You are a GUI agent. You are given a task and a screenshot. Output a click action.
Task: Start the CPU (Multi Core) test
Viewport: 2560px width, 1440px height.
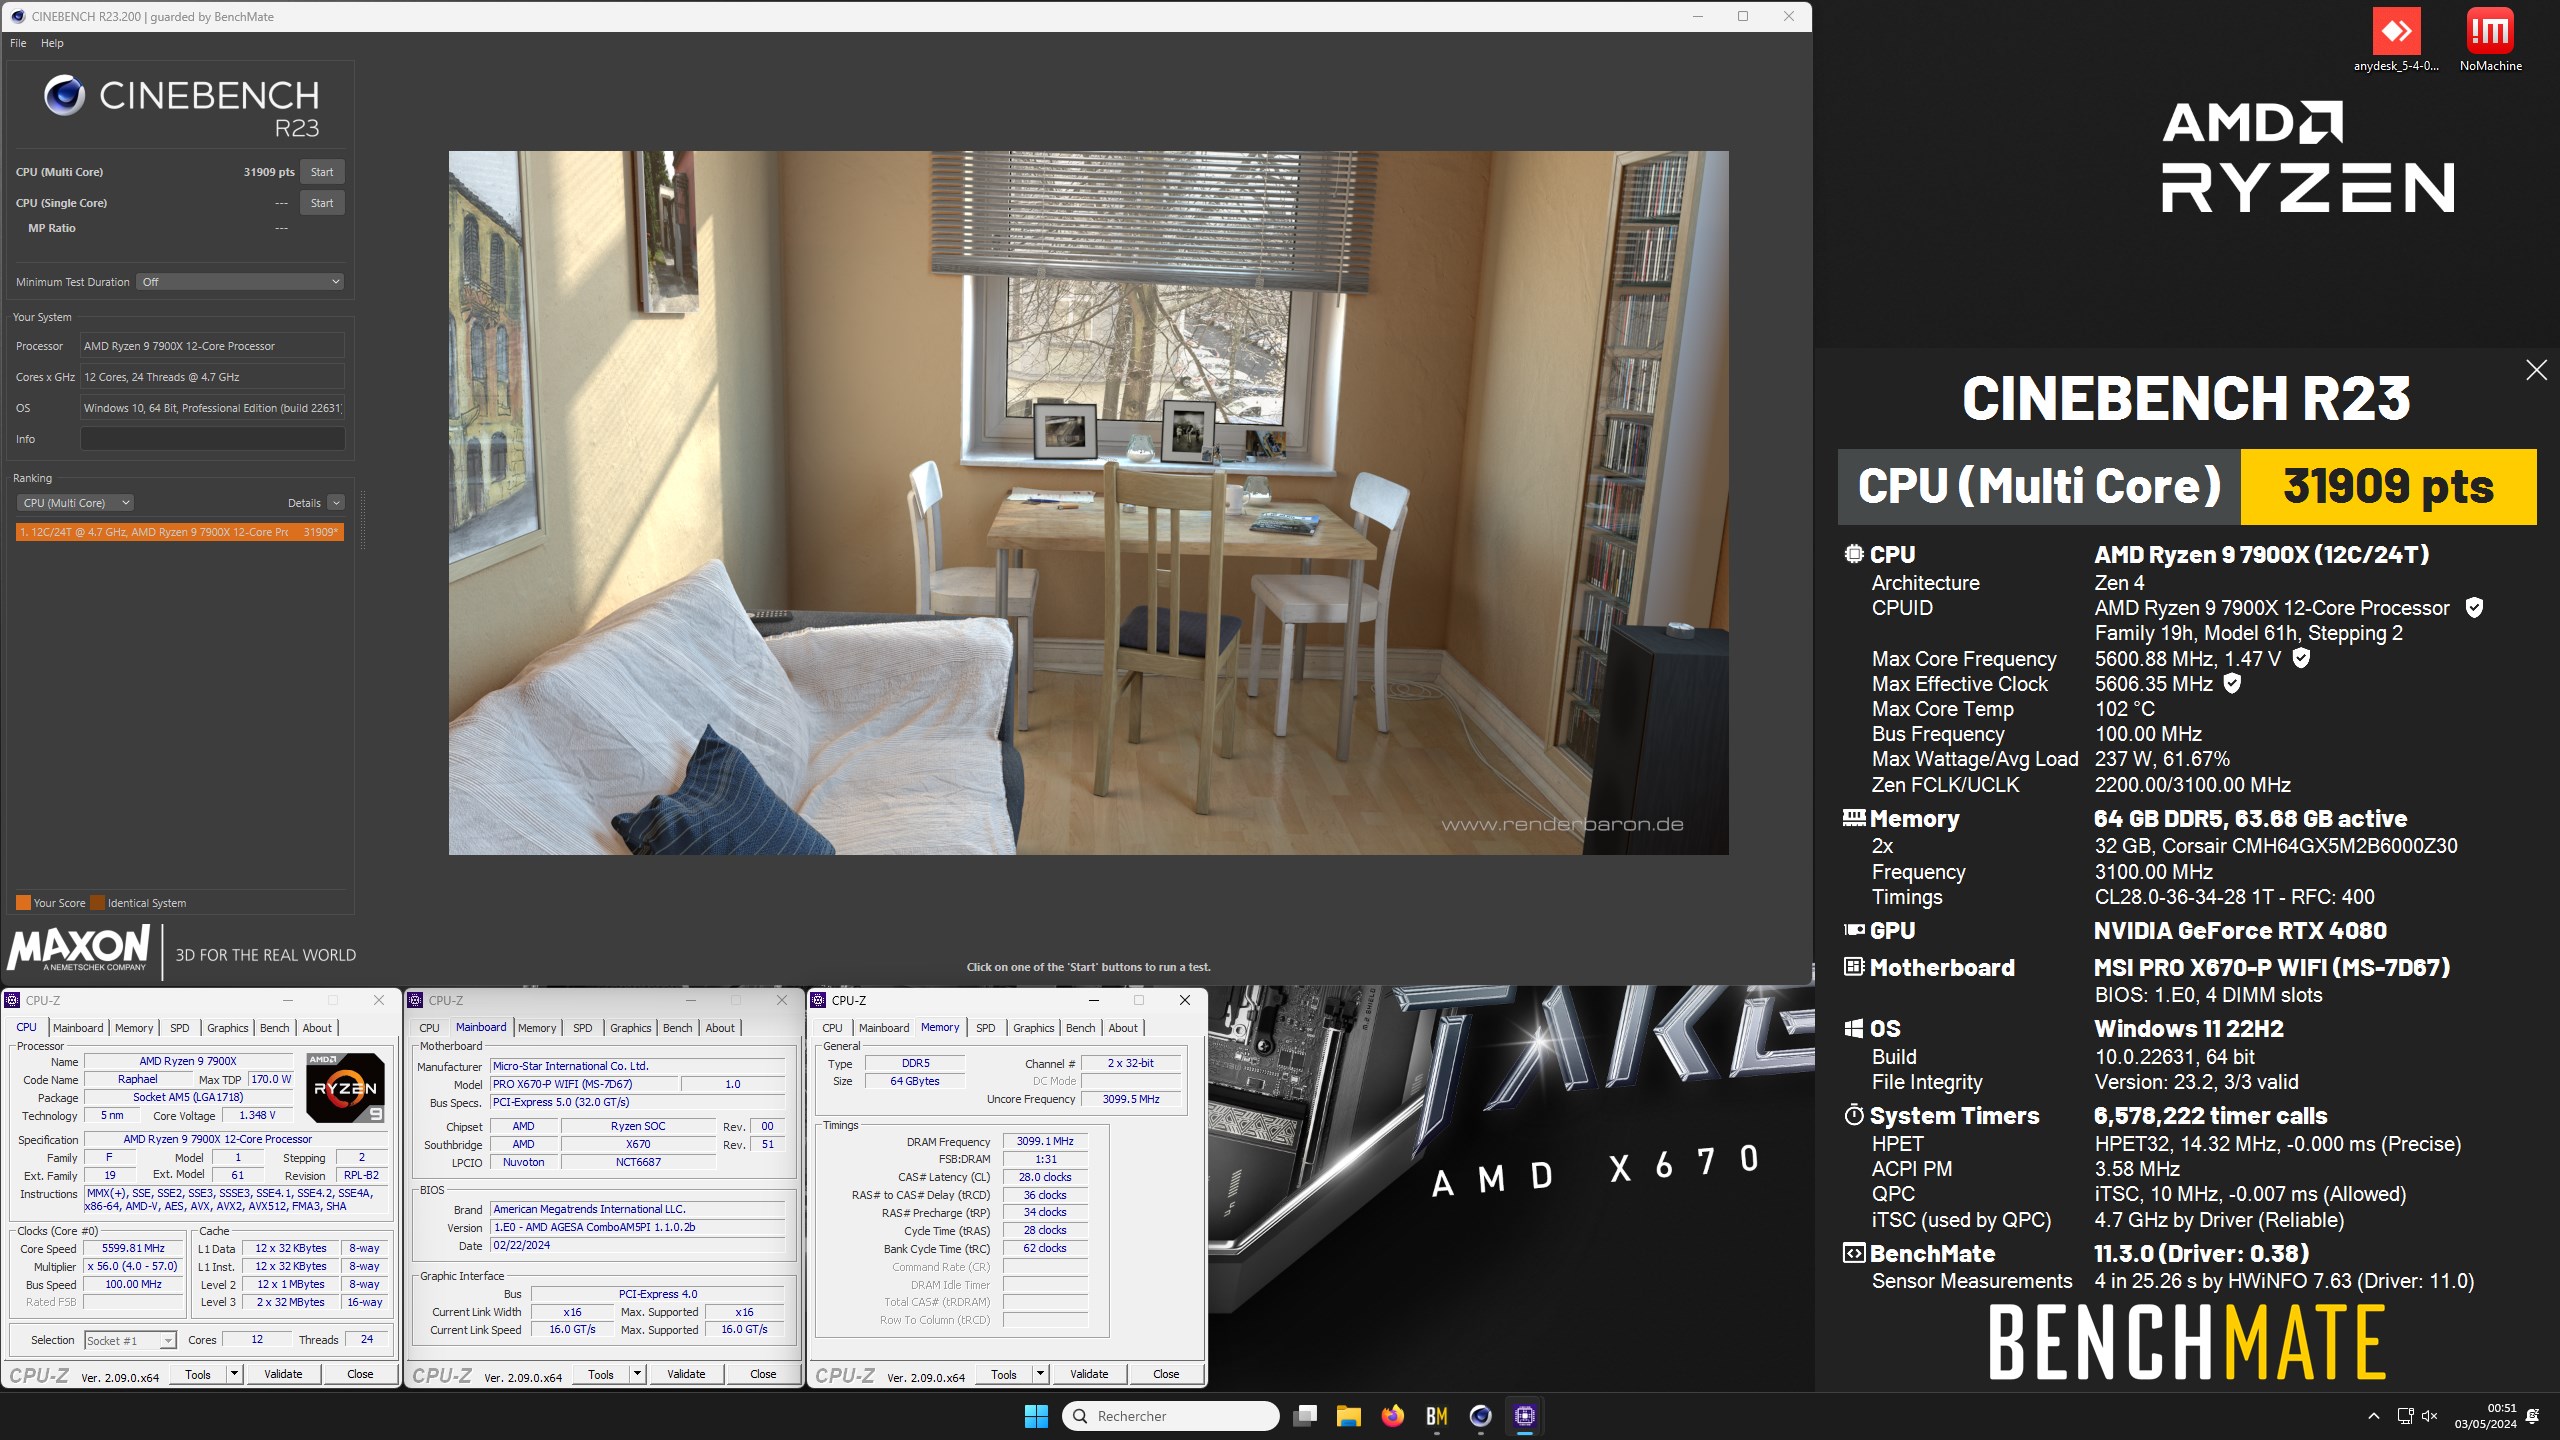322,172
